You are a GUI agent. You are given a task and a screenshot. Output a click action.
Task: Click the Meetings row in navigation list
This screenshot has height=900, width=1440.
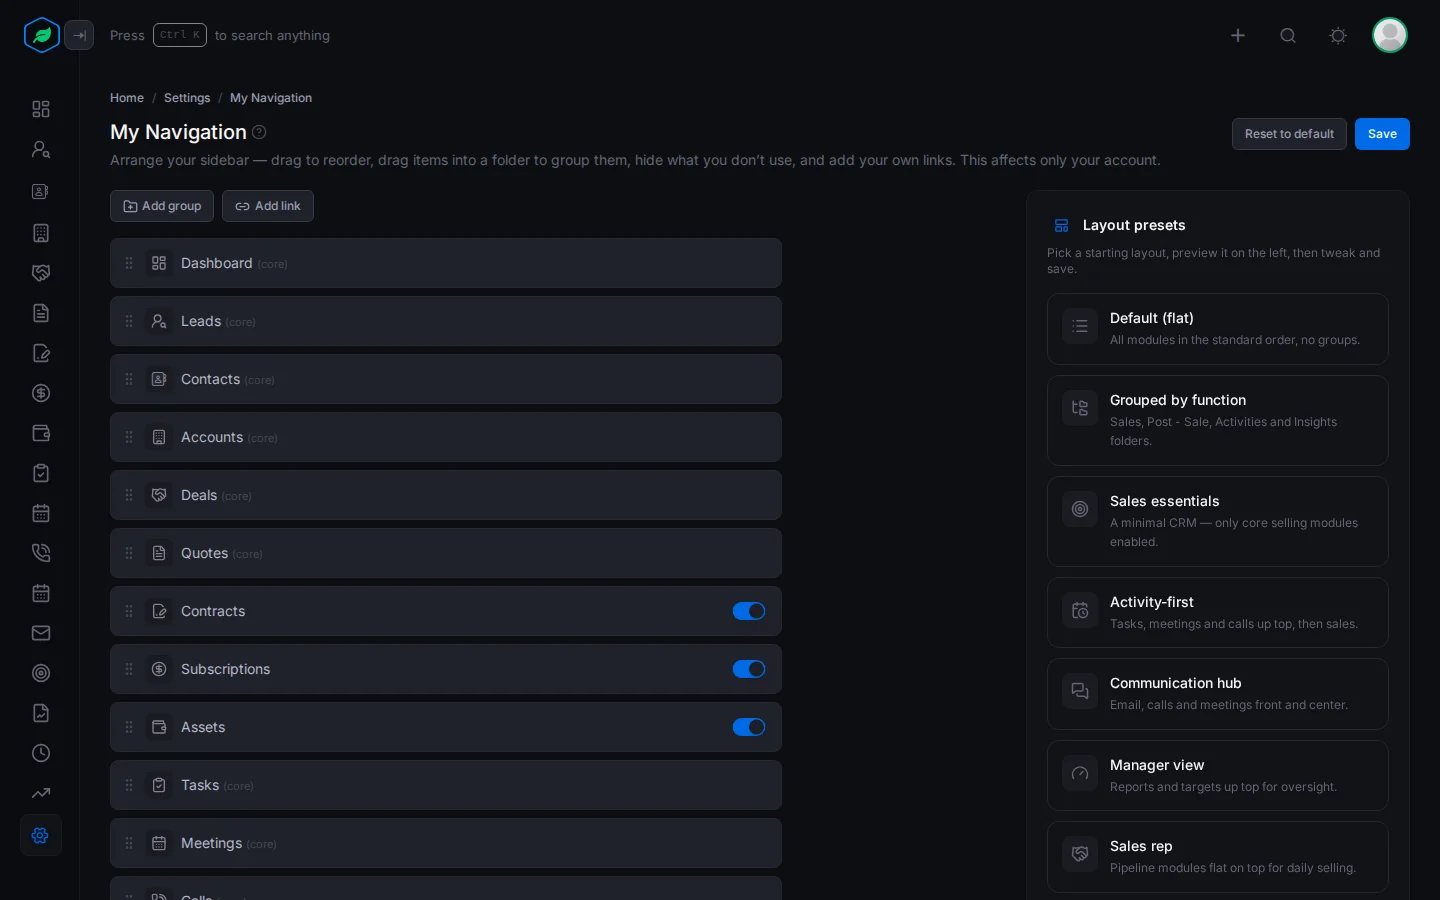446,843
